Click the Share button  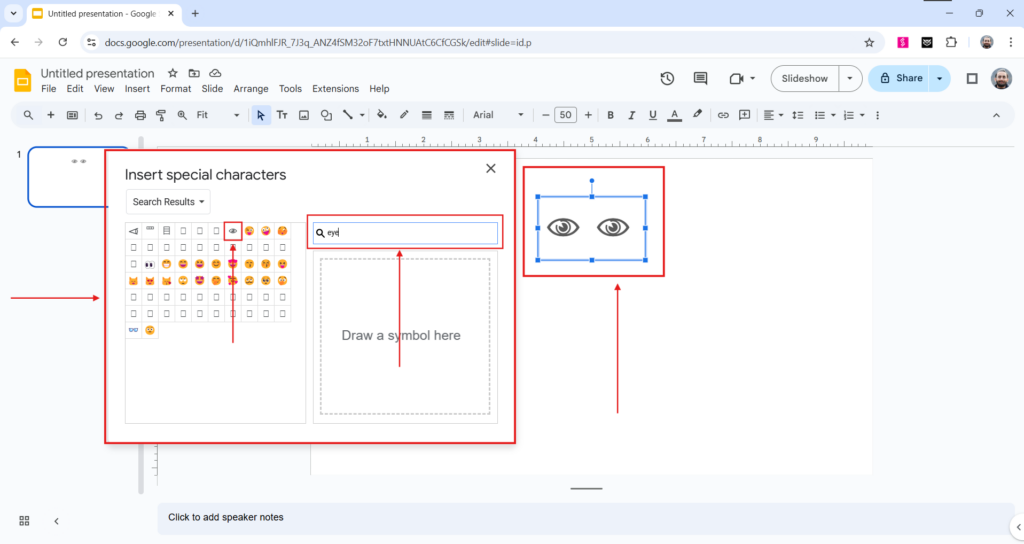coord(900,78)
